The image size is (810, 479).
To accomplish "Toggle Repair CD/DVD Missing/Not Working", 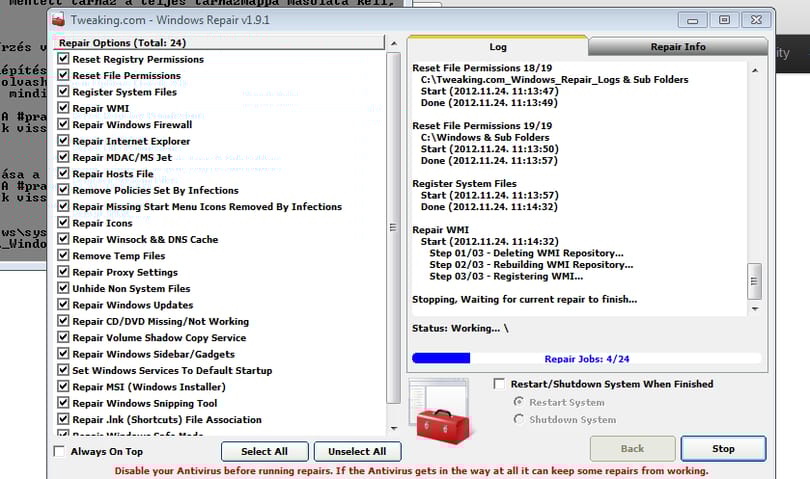I will click(63, 321).
